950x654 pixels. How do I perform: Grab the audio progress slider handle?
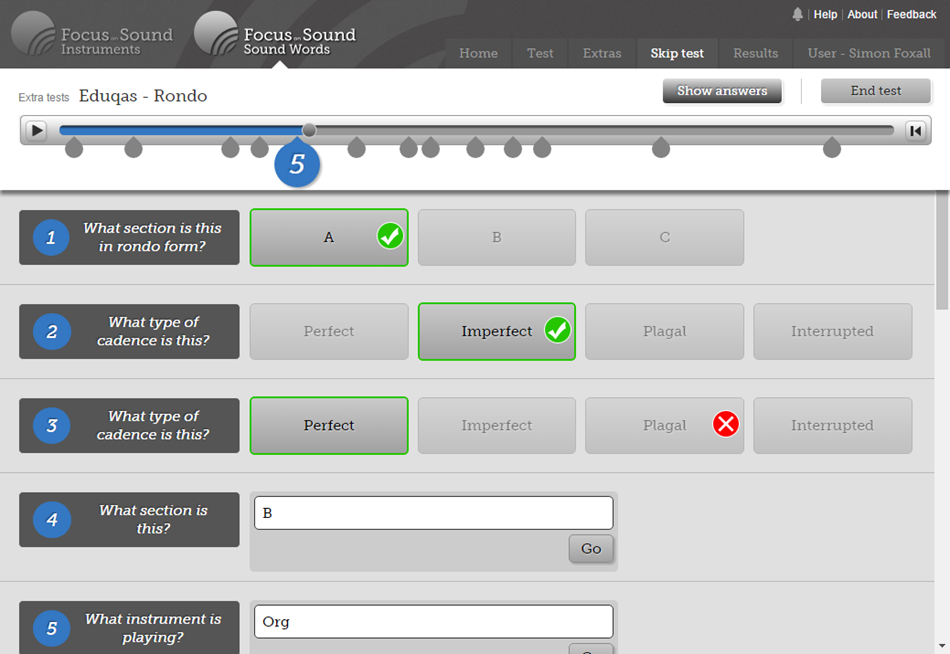[x=309, y=130]
